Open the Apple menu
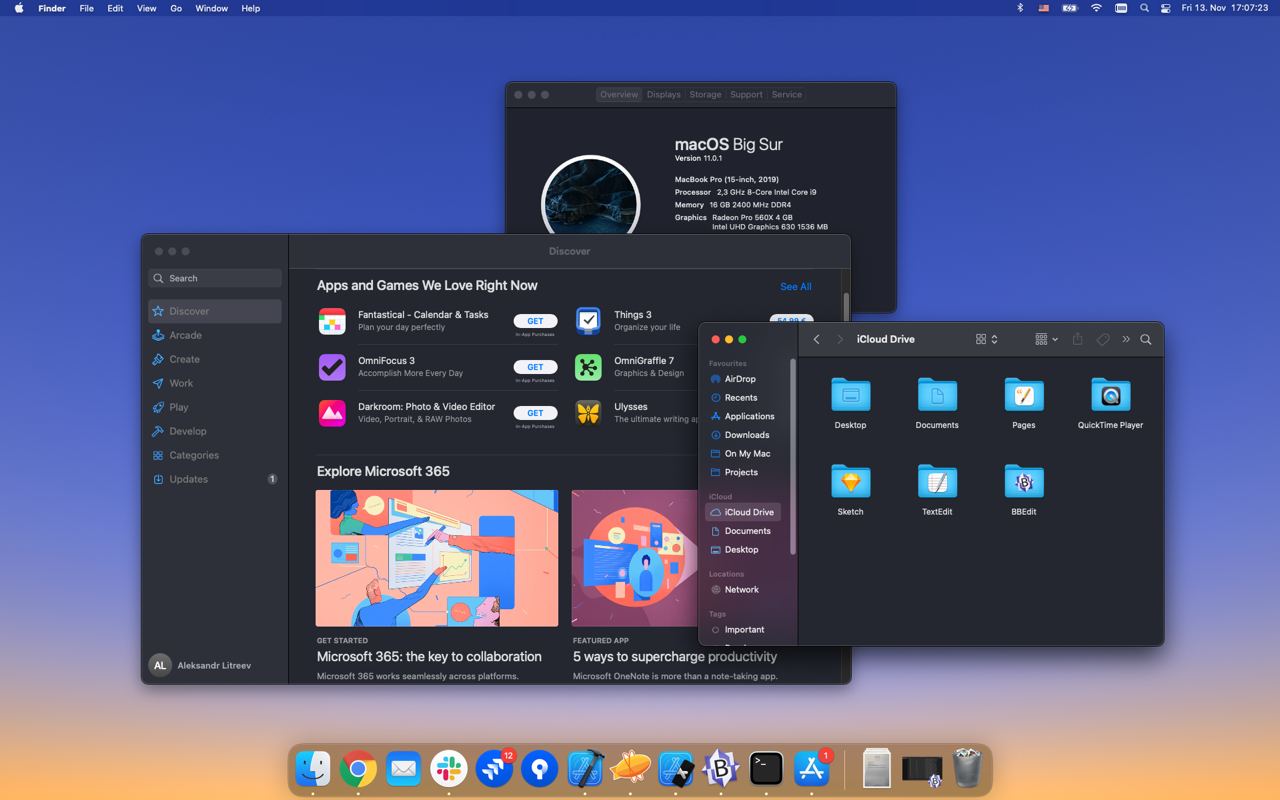Image resolution: width=1280 pixels, height=800 pixels. (x=19, y=8)
